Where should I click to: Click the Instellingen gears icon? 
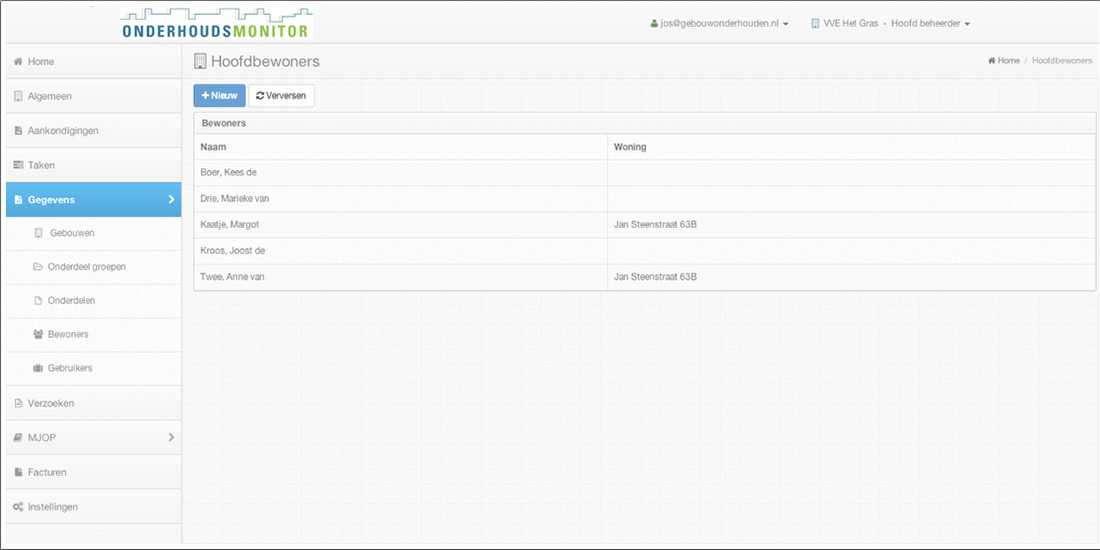[x=18, y=507]
